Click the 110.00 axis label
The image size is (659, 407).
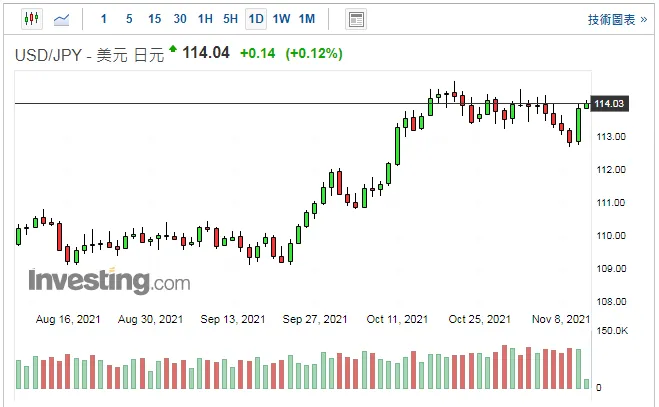611,235
